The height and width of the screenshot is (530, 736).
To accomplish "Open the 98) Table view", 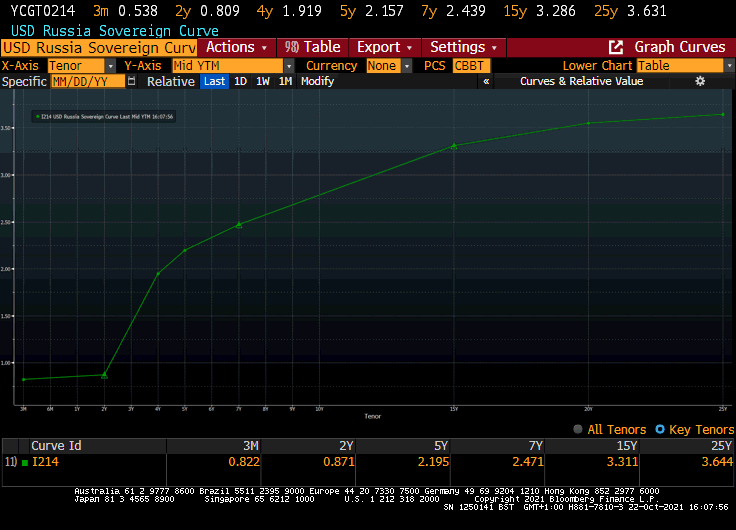I will (312, 47).
